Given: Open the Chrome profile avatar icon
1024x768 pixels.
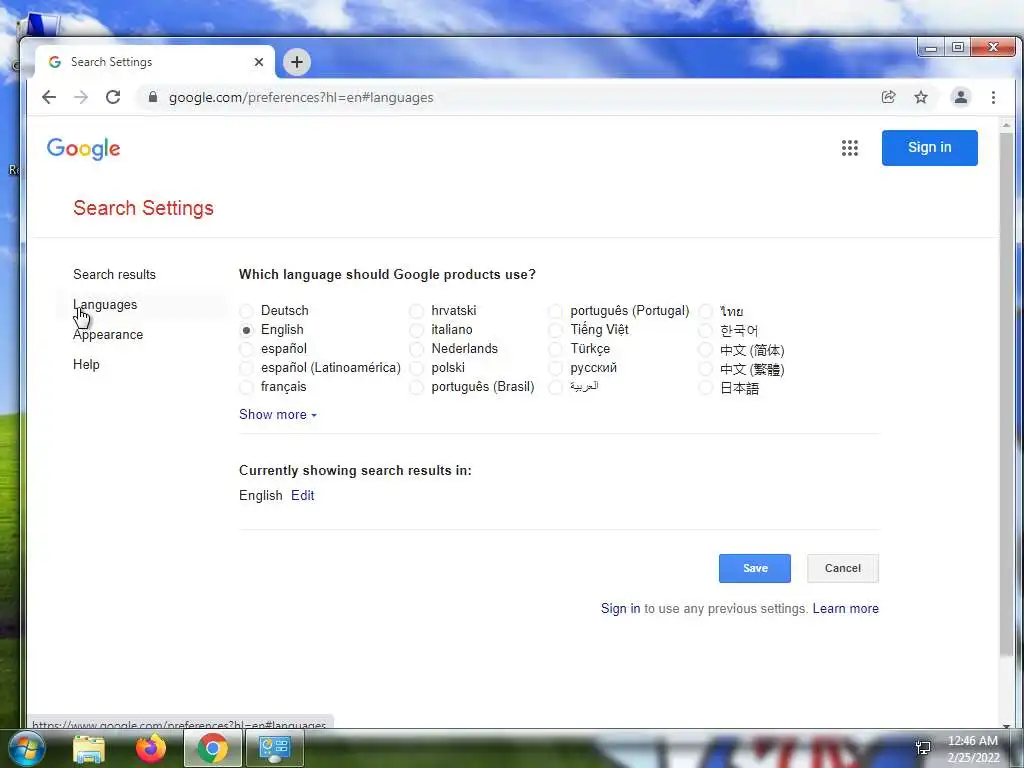Looking at the screenshot, I should pos(961,97).
